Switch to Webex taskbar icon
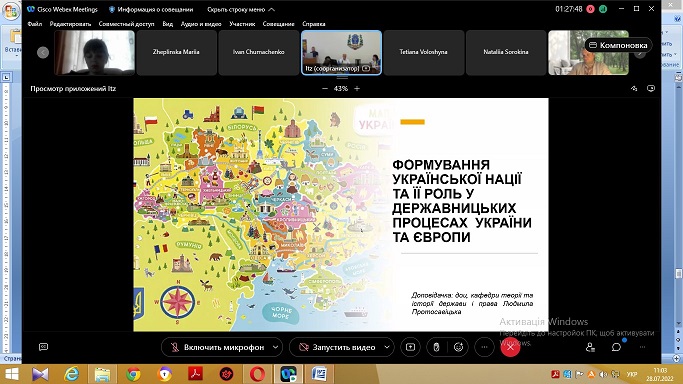This screenshot has width=683, height=384. pyautogui.click(x=288, y=374)
